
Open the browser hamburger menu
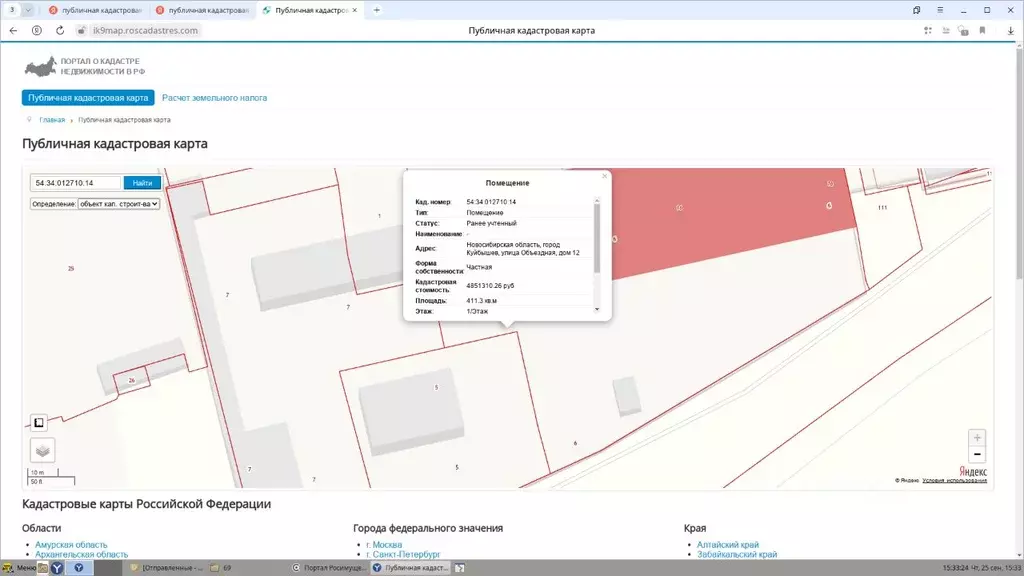pyautogui.click(x=941, y=10)
